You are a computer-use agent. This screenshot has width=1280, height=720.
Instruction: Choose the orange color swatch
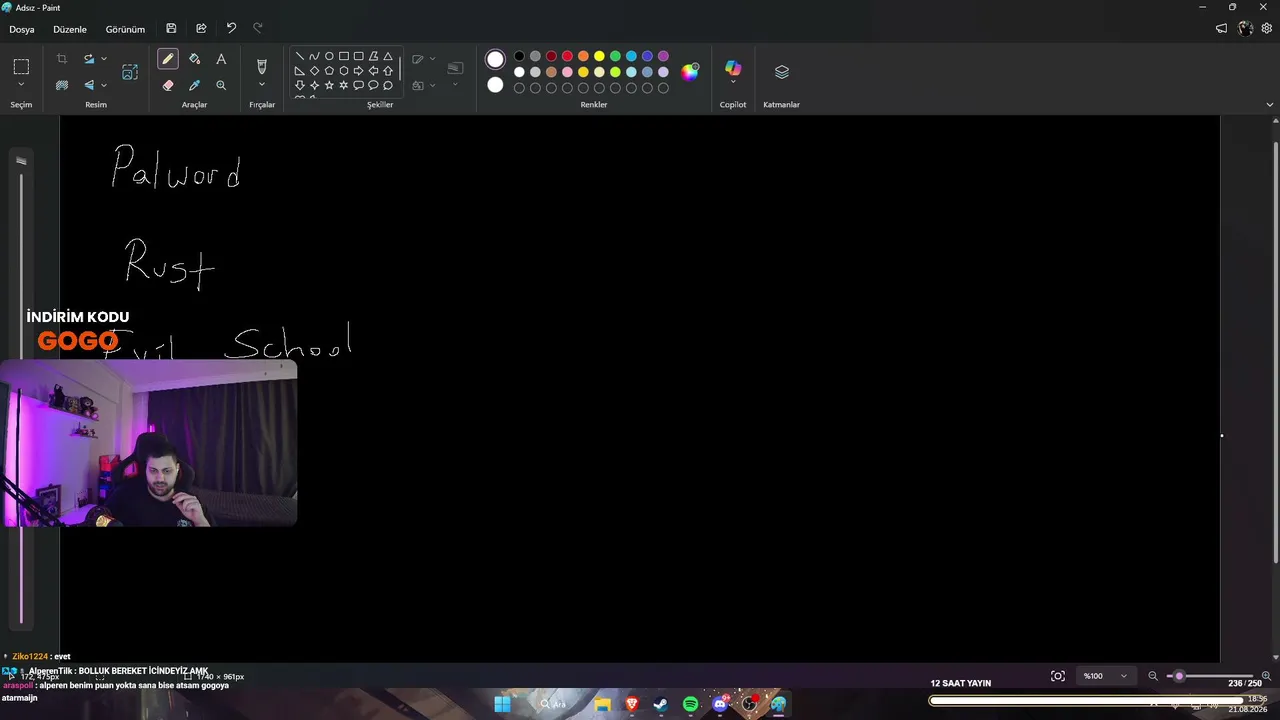click(x=583, y=56)
